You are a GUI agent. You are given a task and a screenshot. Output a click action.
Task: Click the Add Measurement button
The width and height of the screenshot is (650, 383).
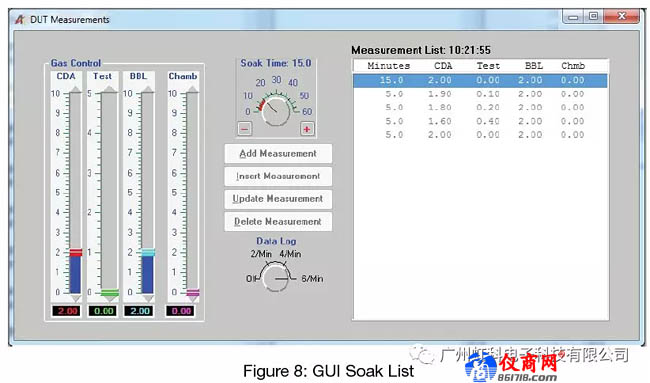click(x=278, y=154)
